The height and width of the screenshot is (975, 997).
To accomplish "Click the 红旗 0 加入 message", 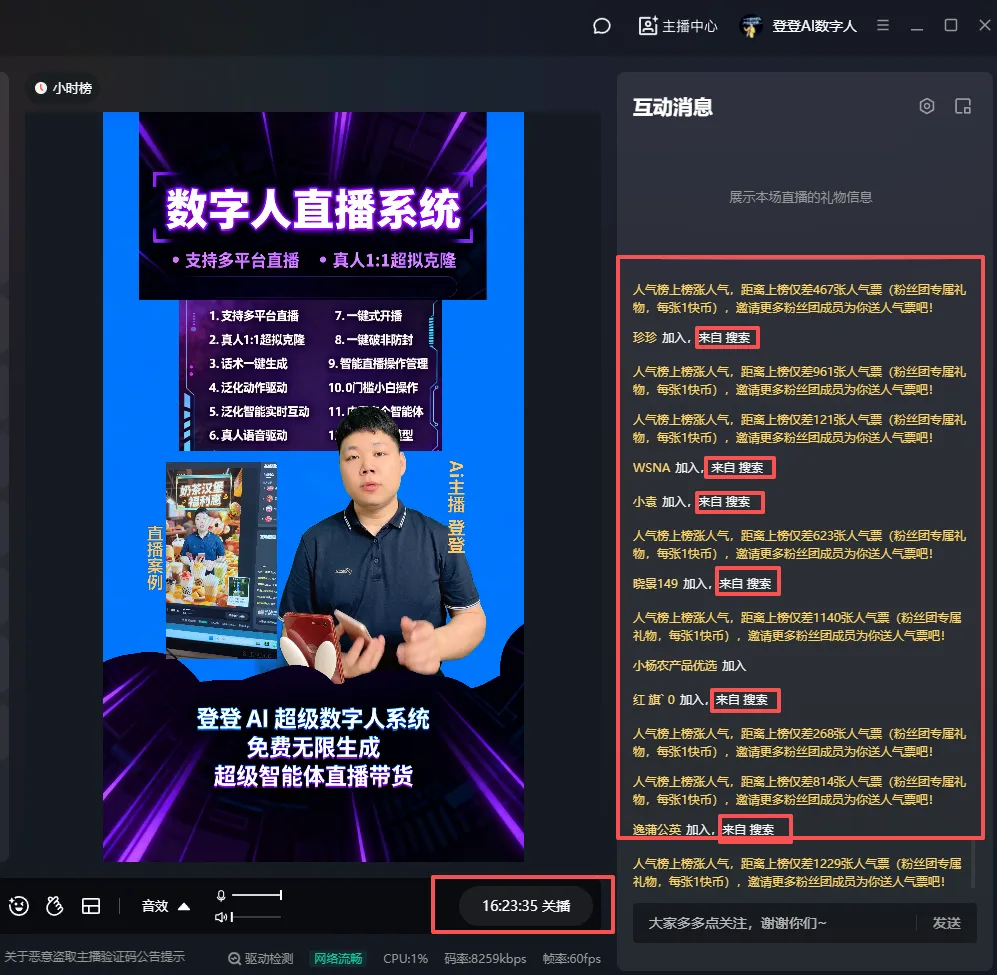I will (700, 700).
